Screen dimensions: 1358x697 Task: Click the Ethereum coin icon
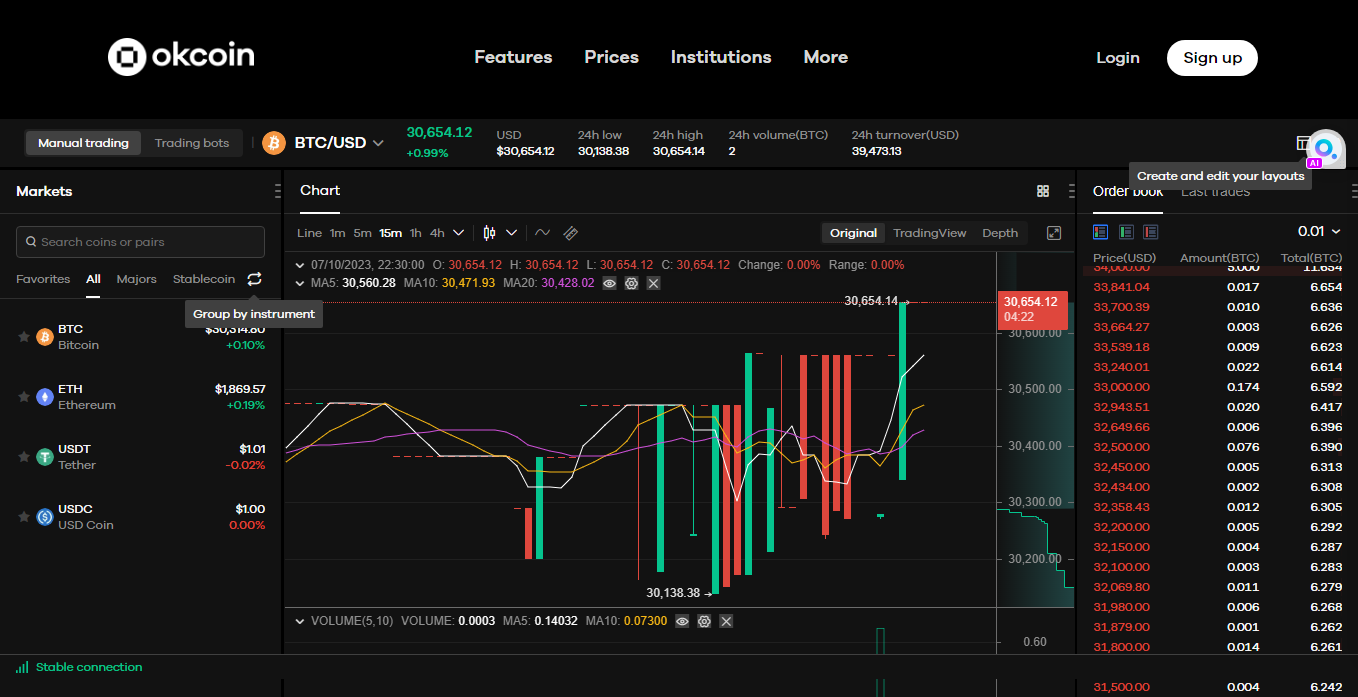click(44, 397)
